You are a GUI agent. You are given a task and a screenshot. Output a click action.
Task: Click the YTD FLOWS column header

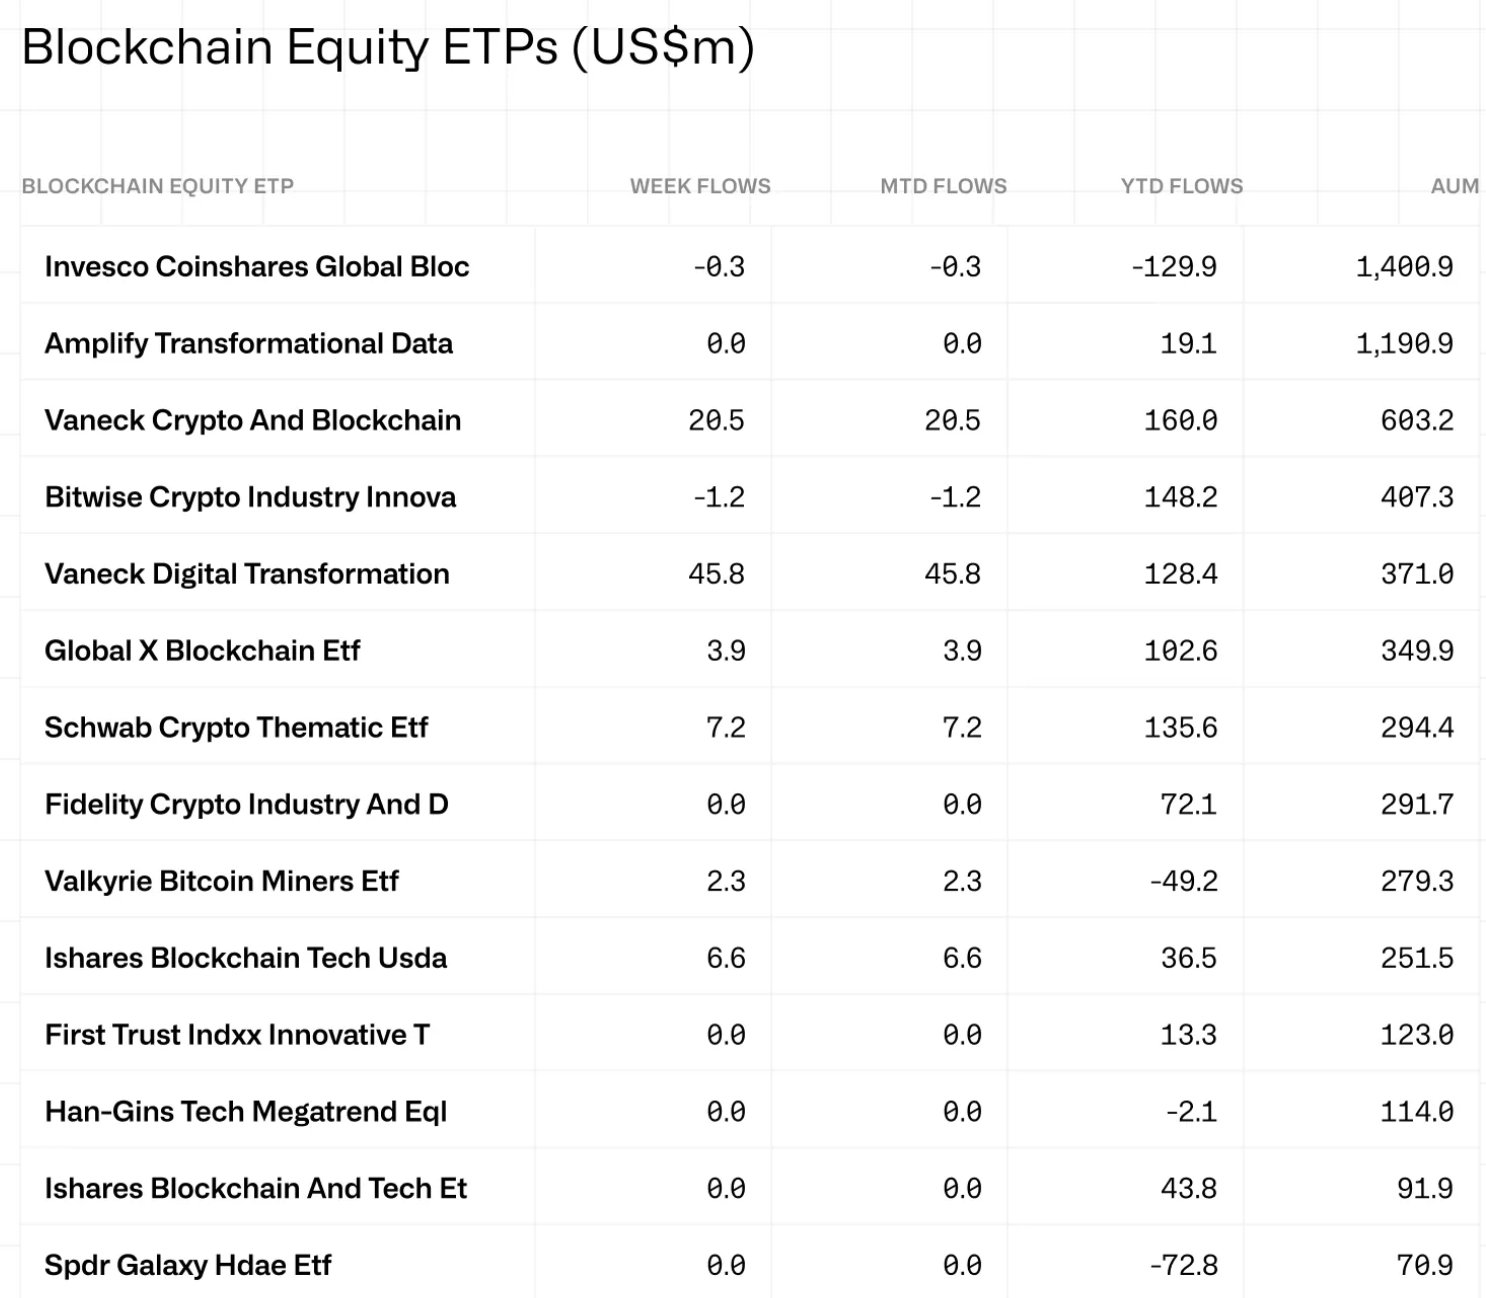click(1181, 186)
